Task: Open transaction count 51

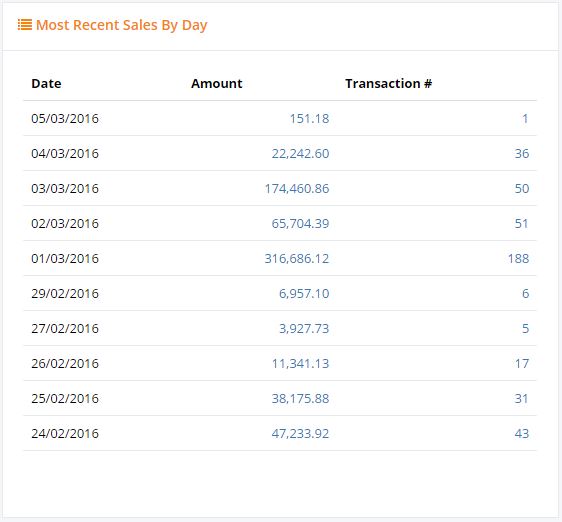Action: [x=522, y=224]
